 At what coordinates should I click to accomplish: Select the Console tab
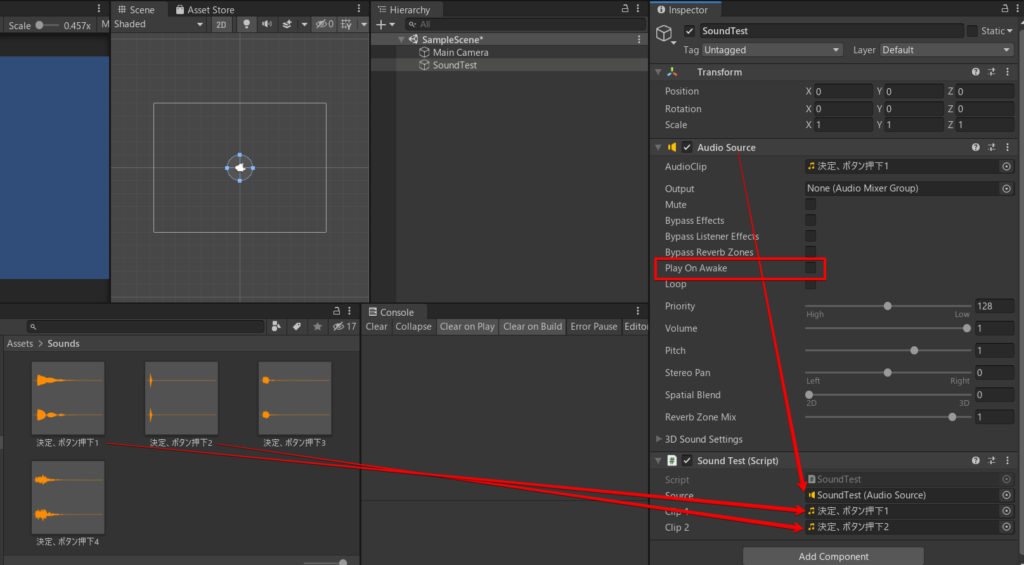[391, 312]
